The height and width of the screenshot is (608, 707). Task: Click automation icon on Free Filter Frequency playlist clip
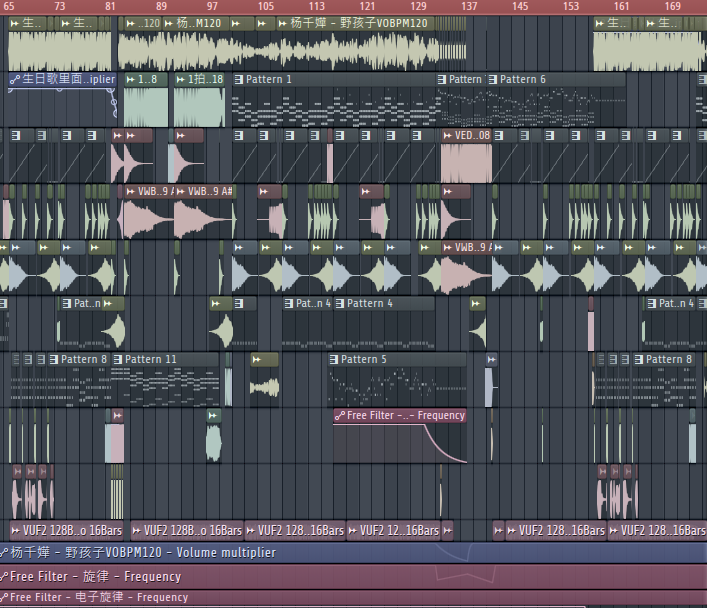pyautogui.click(x=340, y=416)
